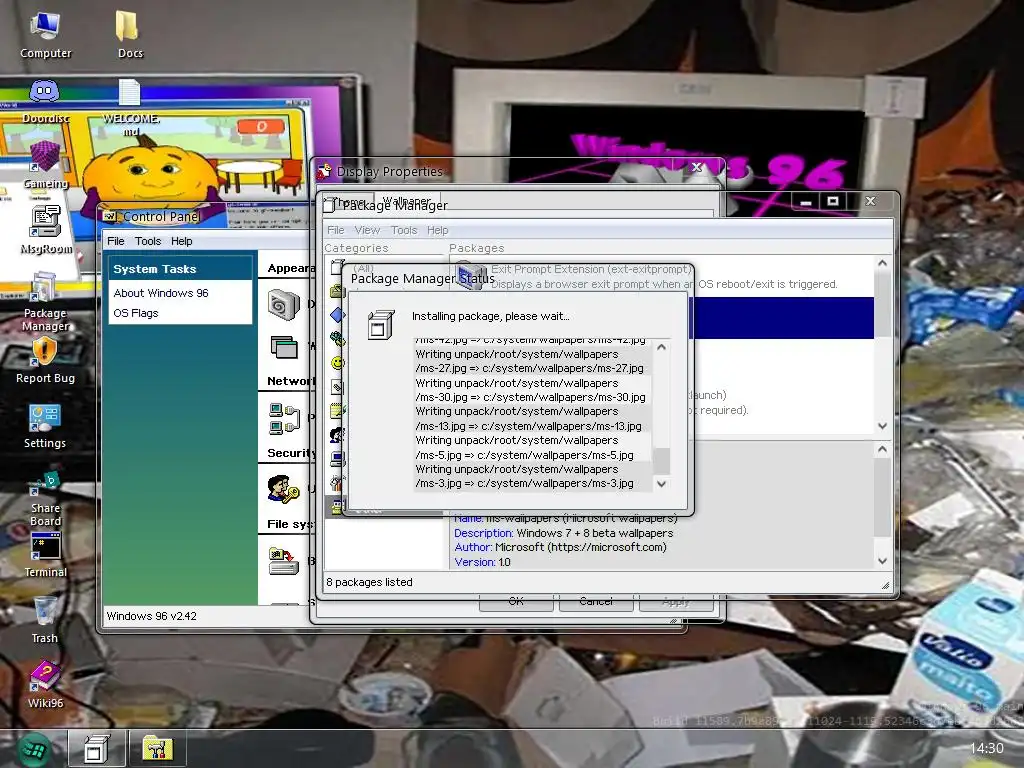Image resolution: width=1024 pixels, height=768 pixels.
Task: Maximize the Package Manager window
Action: pos(833,200)
